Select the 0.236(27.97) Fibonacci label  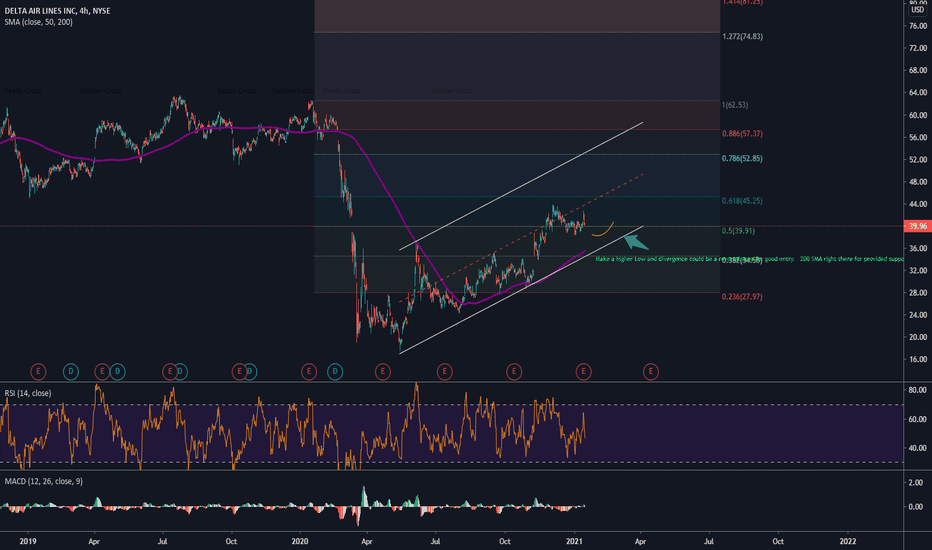[x=742, y=296]
